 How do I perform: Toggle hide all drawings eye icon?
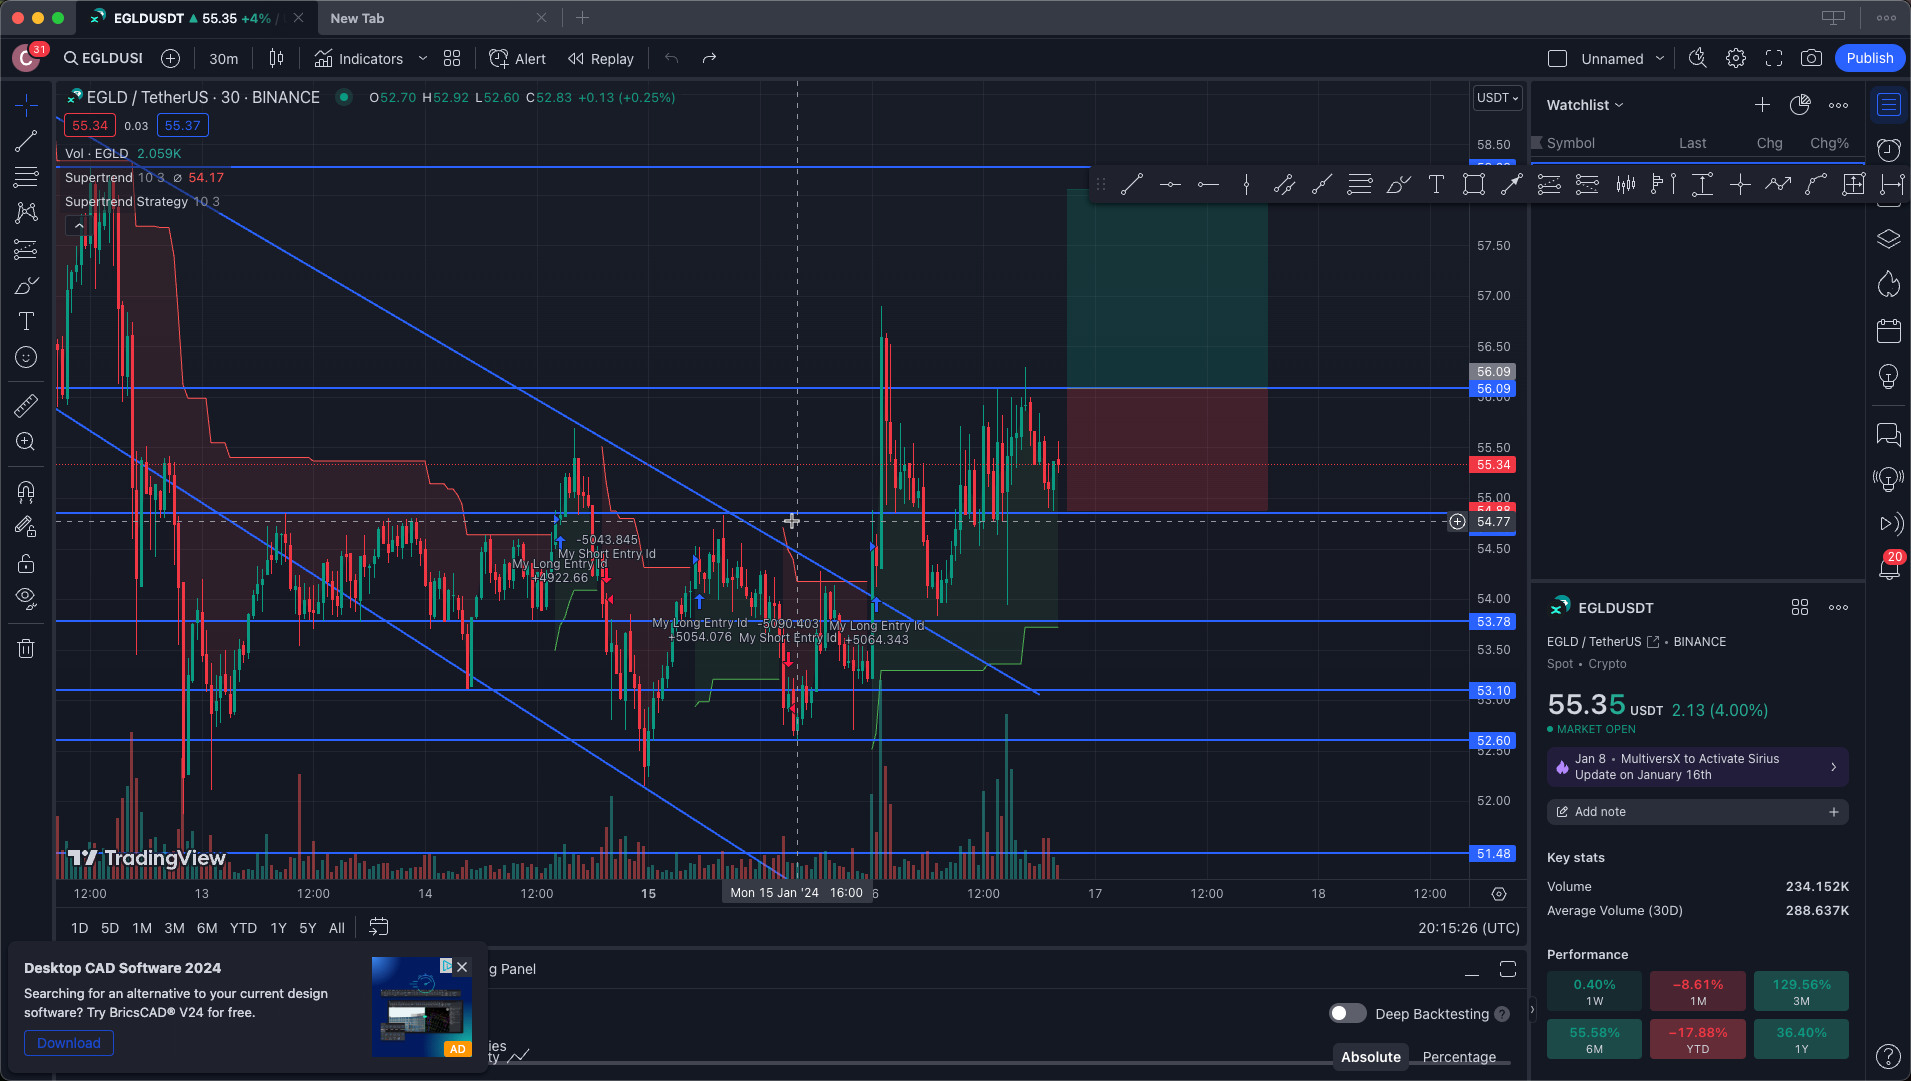click(x=26, y=598)
